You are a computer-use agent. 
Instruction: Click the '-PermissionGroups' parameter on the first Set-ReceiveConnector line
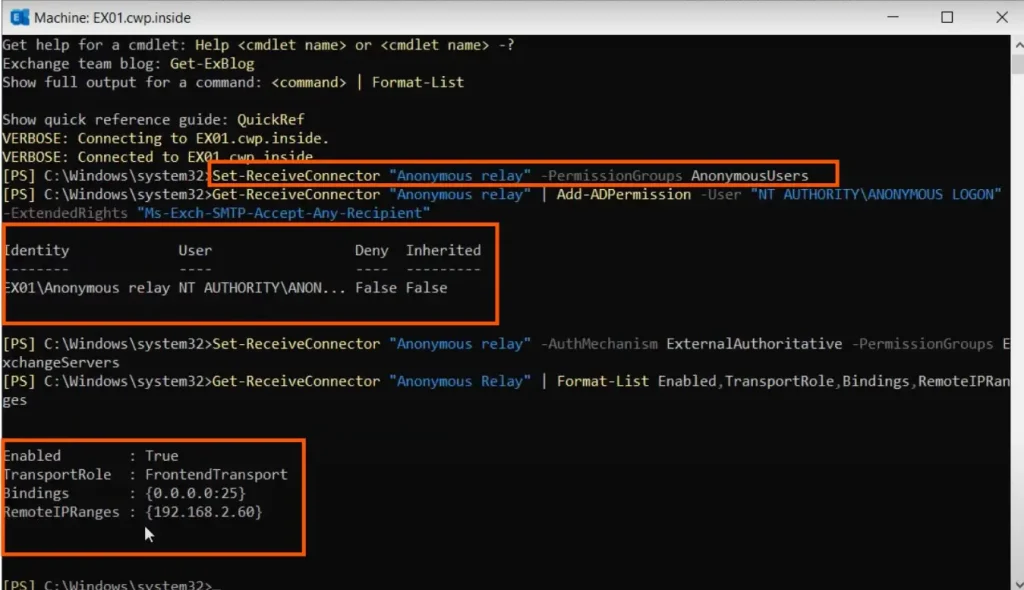(611, 176)
